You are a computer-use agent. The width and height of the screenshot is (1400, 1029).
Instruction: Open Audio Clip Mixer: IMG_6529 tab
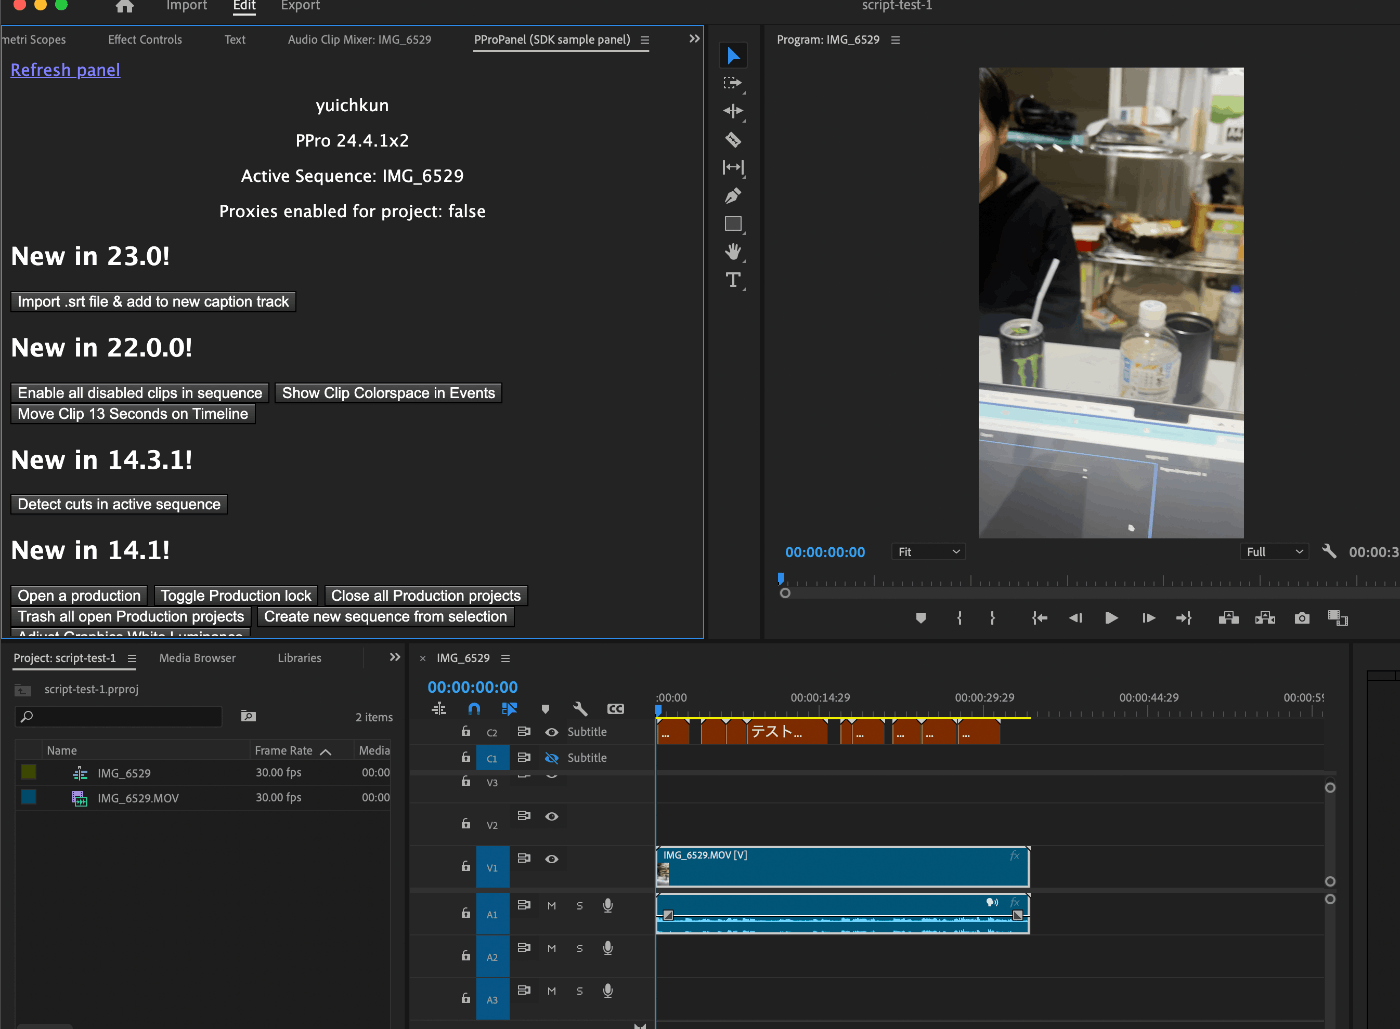[360, 40]
